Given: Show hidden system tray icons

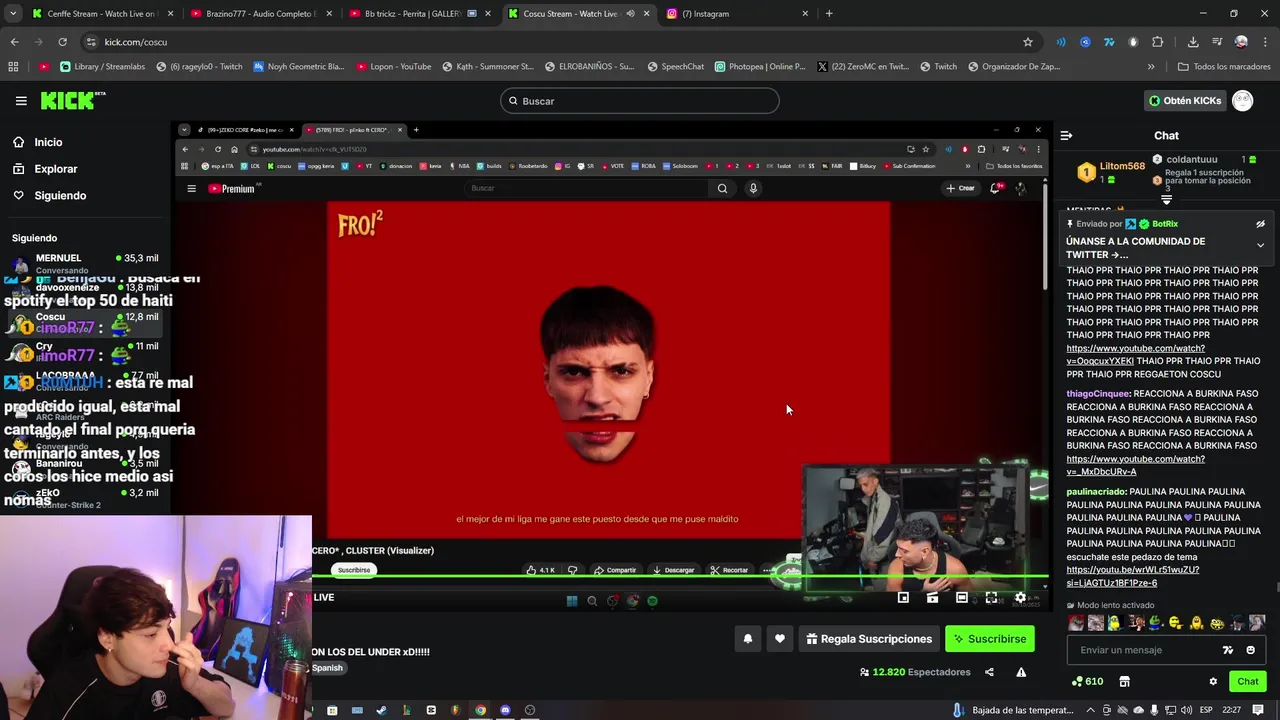Looking at the screenshot, I should click(1091, 710).
